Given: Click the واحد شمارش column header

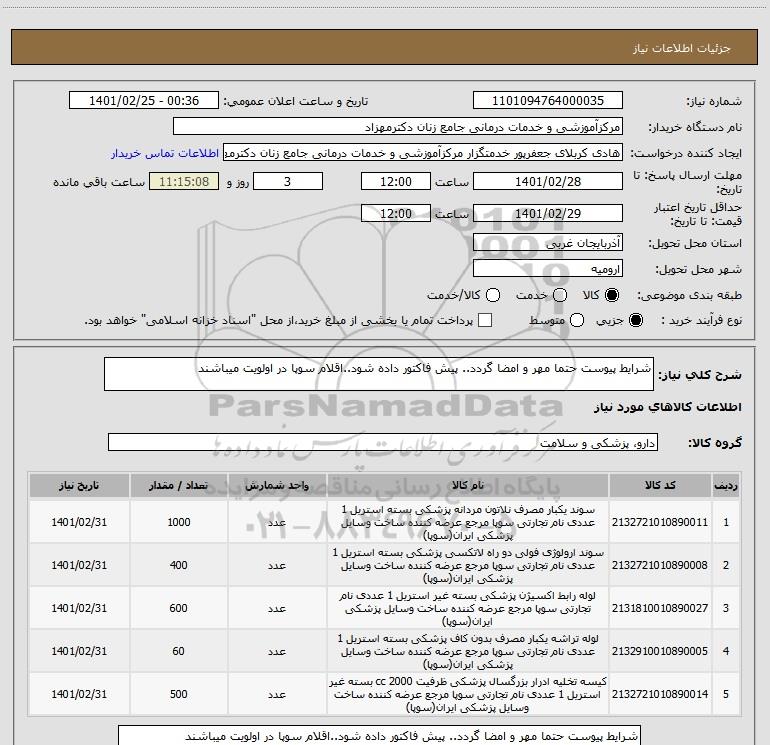Looking at the screenshot, I should [277, 486].
